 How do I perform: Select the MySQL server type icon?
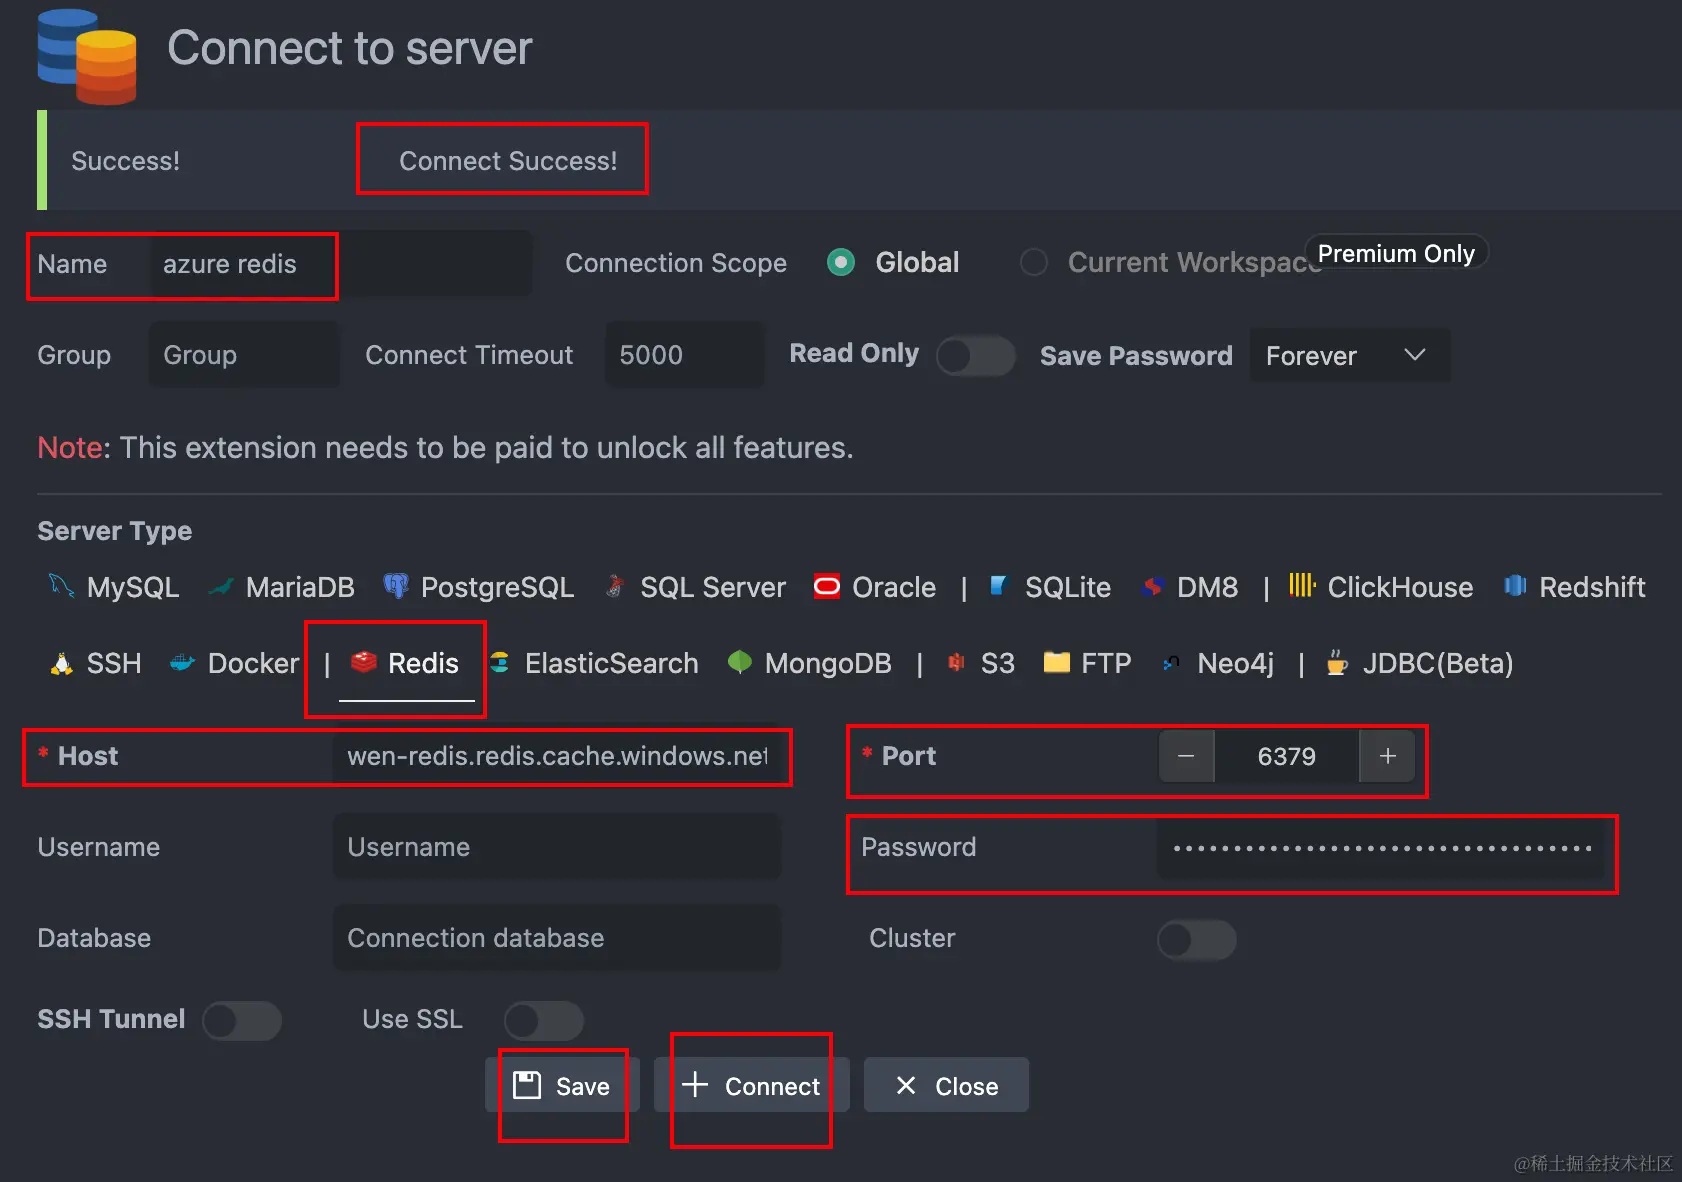coord(61,586)
